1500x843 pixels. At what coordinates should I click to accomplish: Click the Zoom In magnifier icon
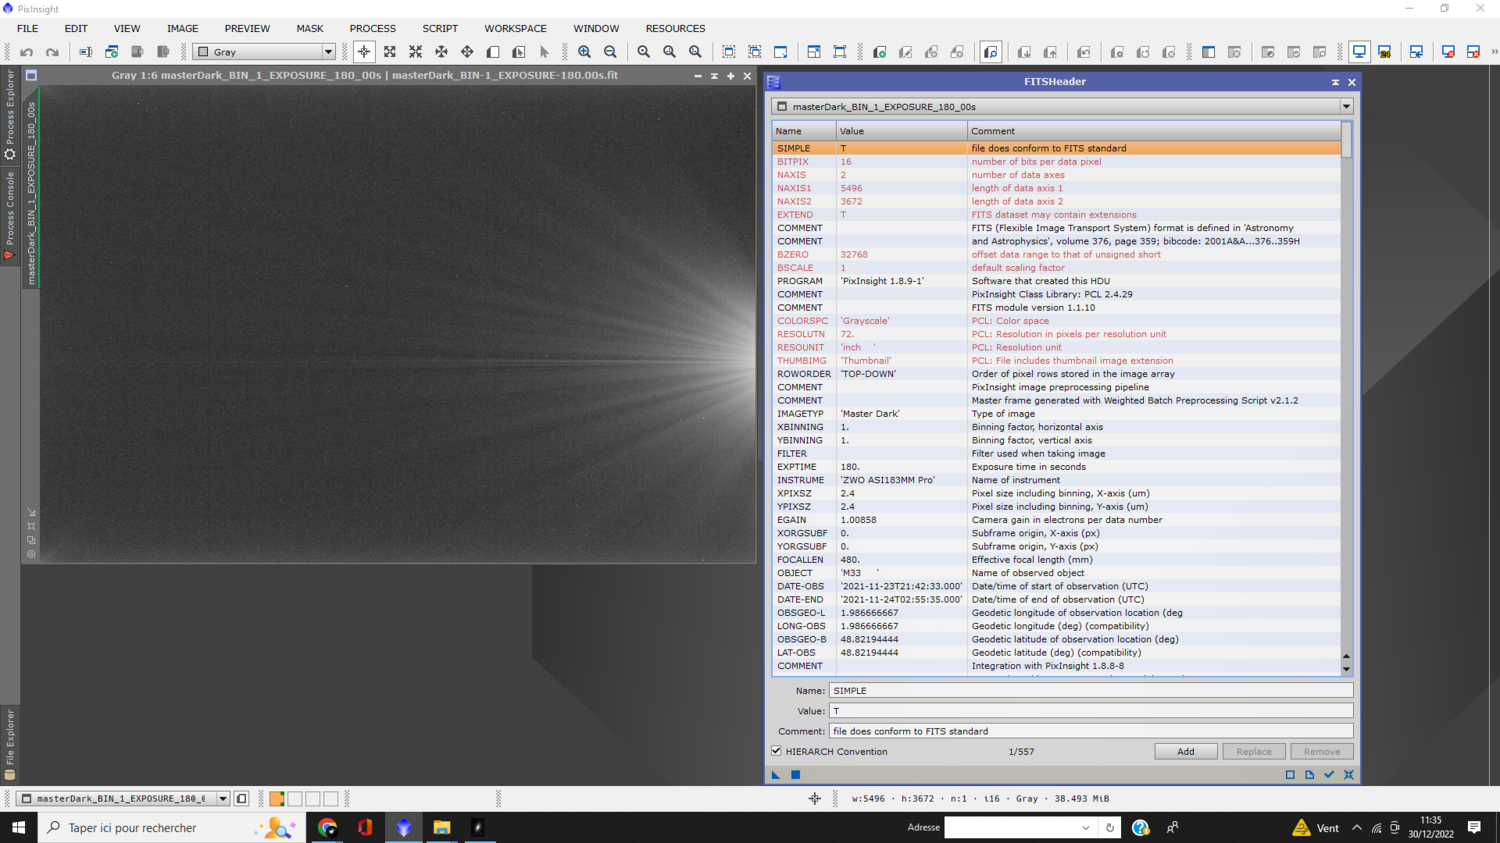[x=585, y=52]
